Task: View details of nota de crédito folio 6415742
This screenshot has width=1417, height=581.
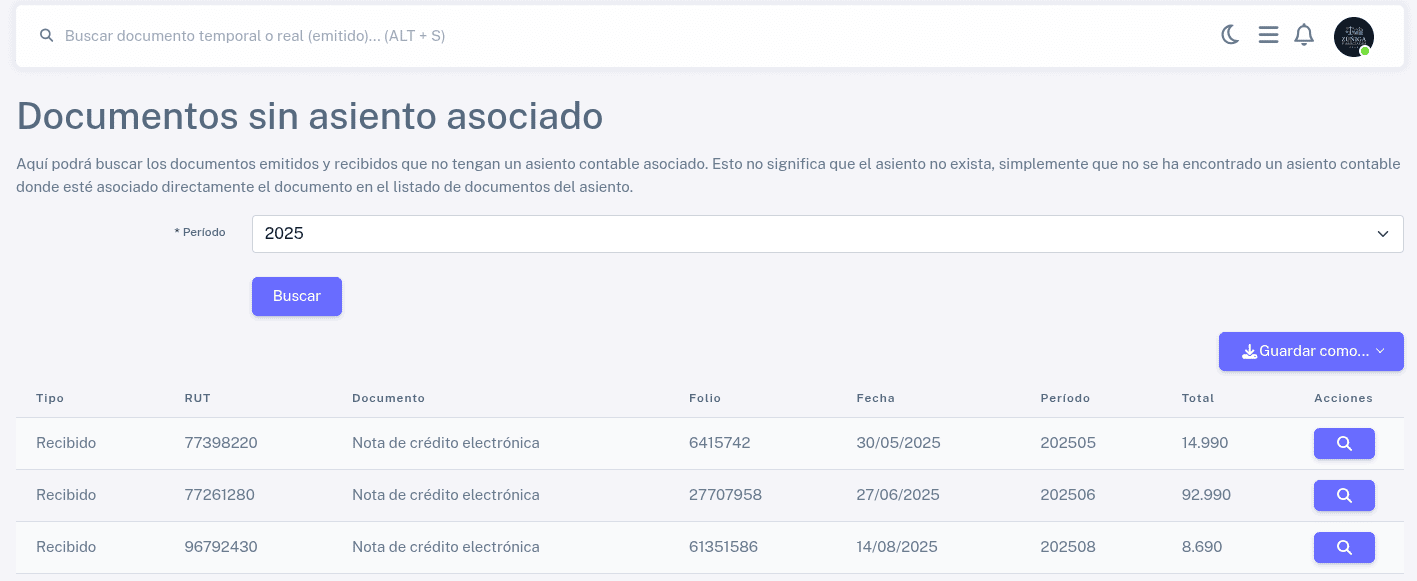Action: (1344, 443)
